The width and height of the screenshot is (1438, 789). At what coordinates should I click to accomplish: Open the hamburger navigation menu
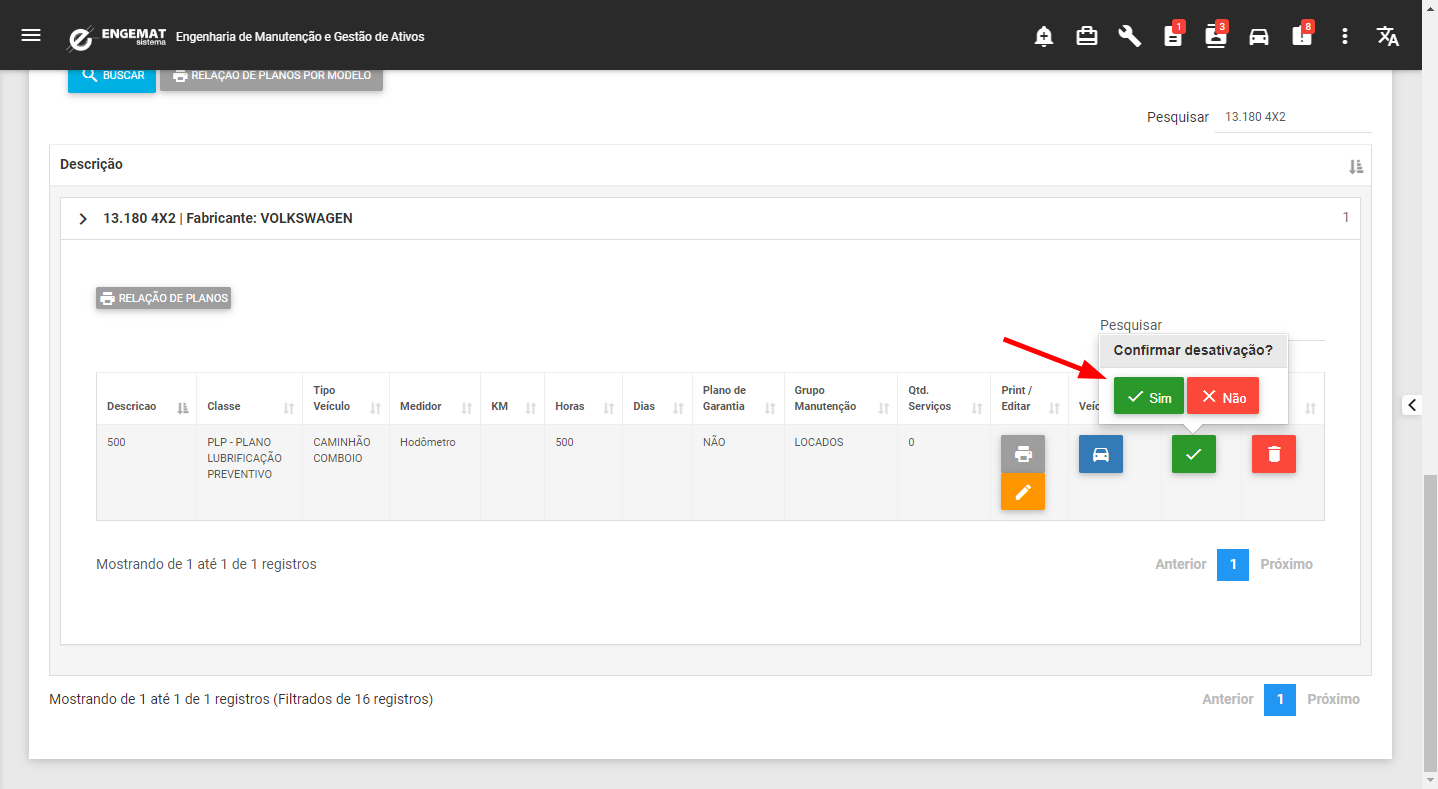click(x=31, y=36)
